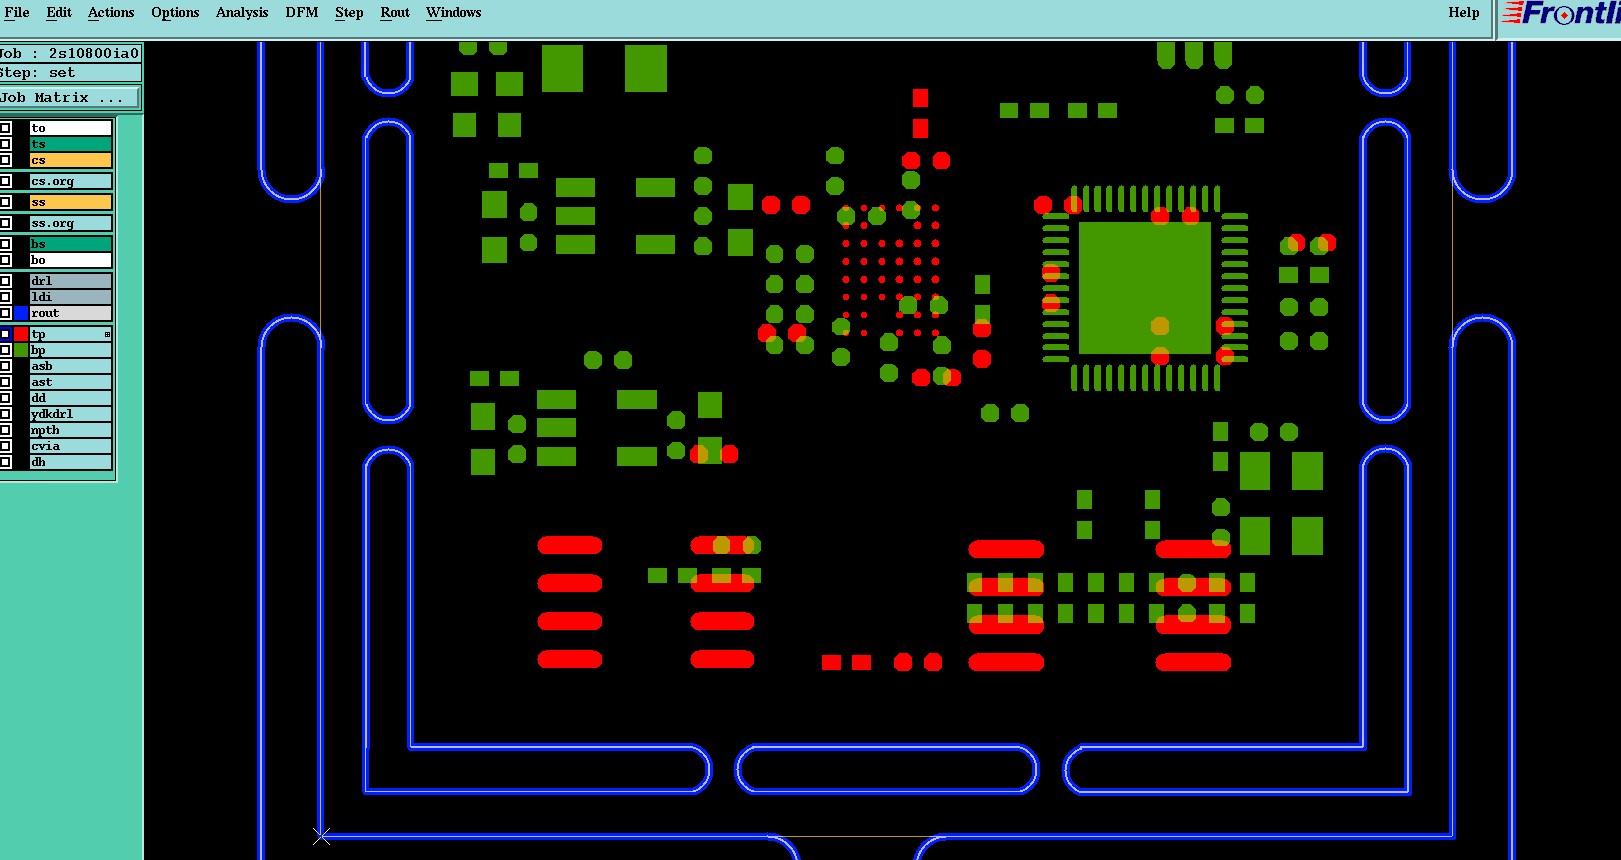
Task: Toggle the 'tp' layer checkbox
Action: pos(5,334)
